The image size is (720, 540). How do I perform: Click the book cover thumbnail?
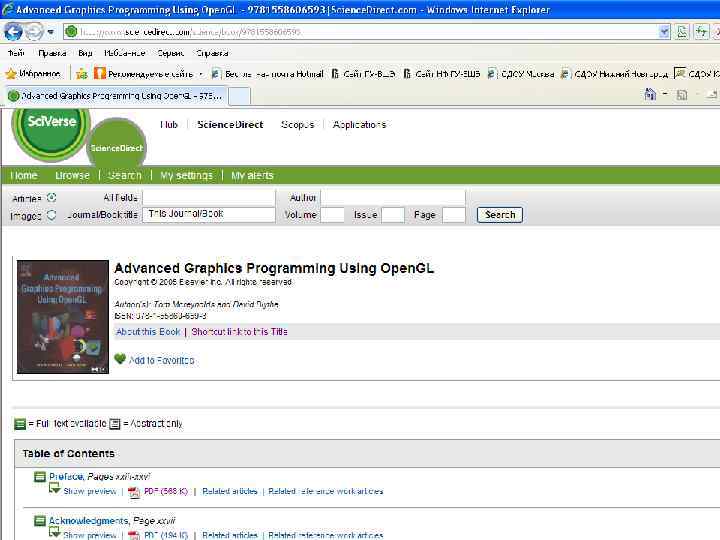(63, 317)
